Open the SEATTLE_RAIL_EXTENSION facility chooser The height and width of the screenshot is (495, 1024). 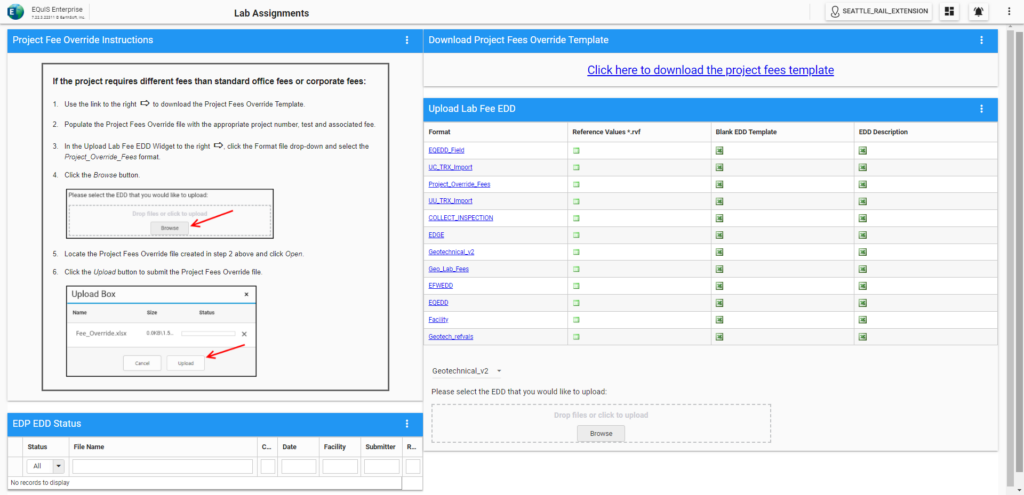point(878,12)
